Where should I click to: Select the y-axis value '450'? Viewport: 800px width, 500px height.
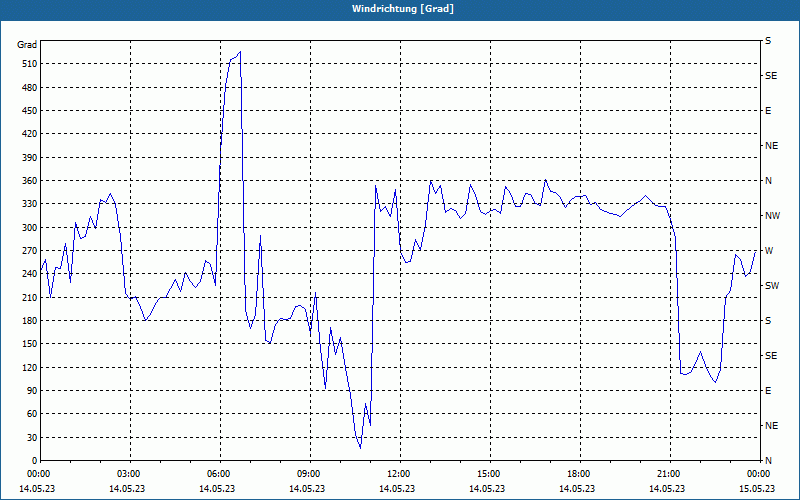(29, 111)
